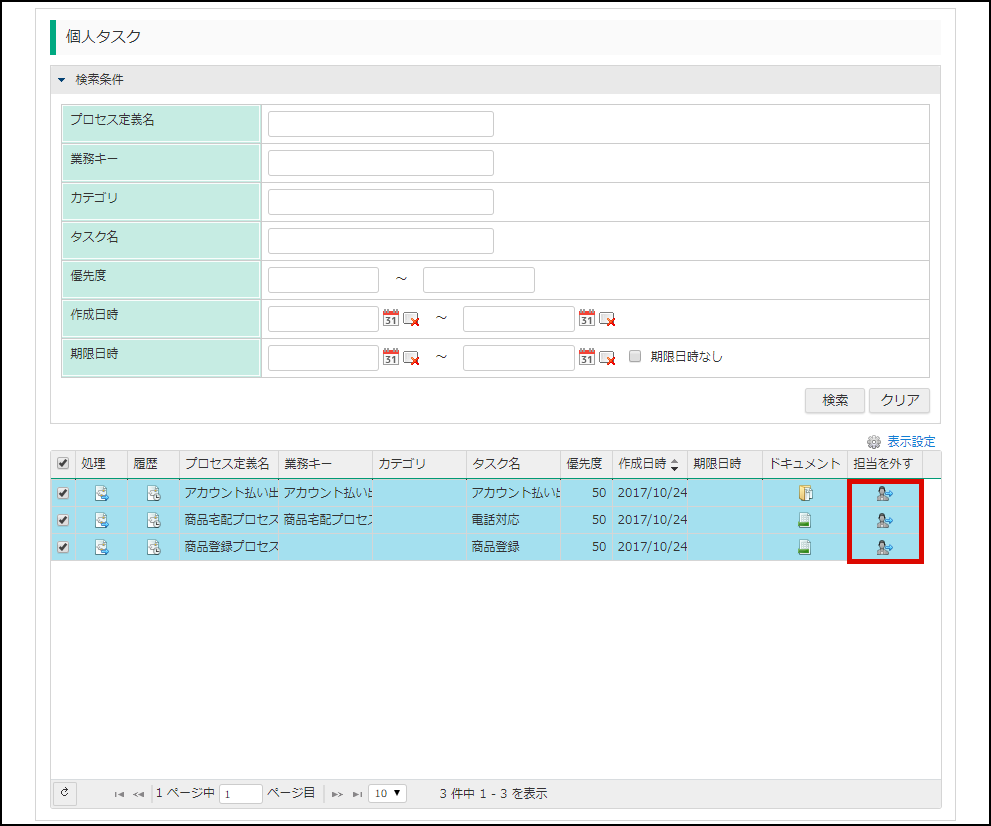Clear the 期限日時 end date field icon
Screen dimensions: 991x826
click(x=607, y=357)
